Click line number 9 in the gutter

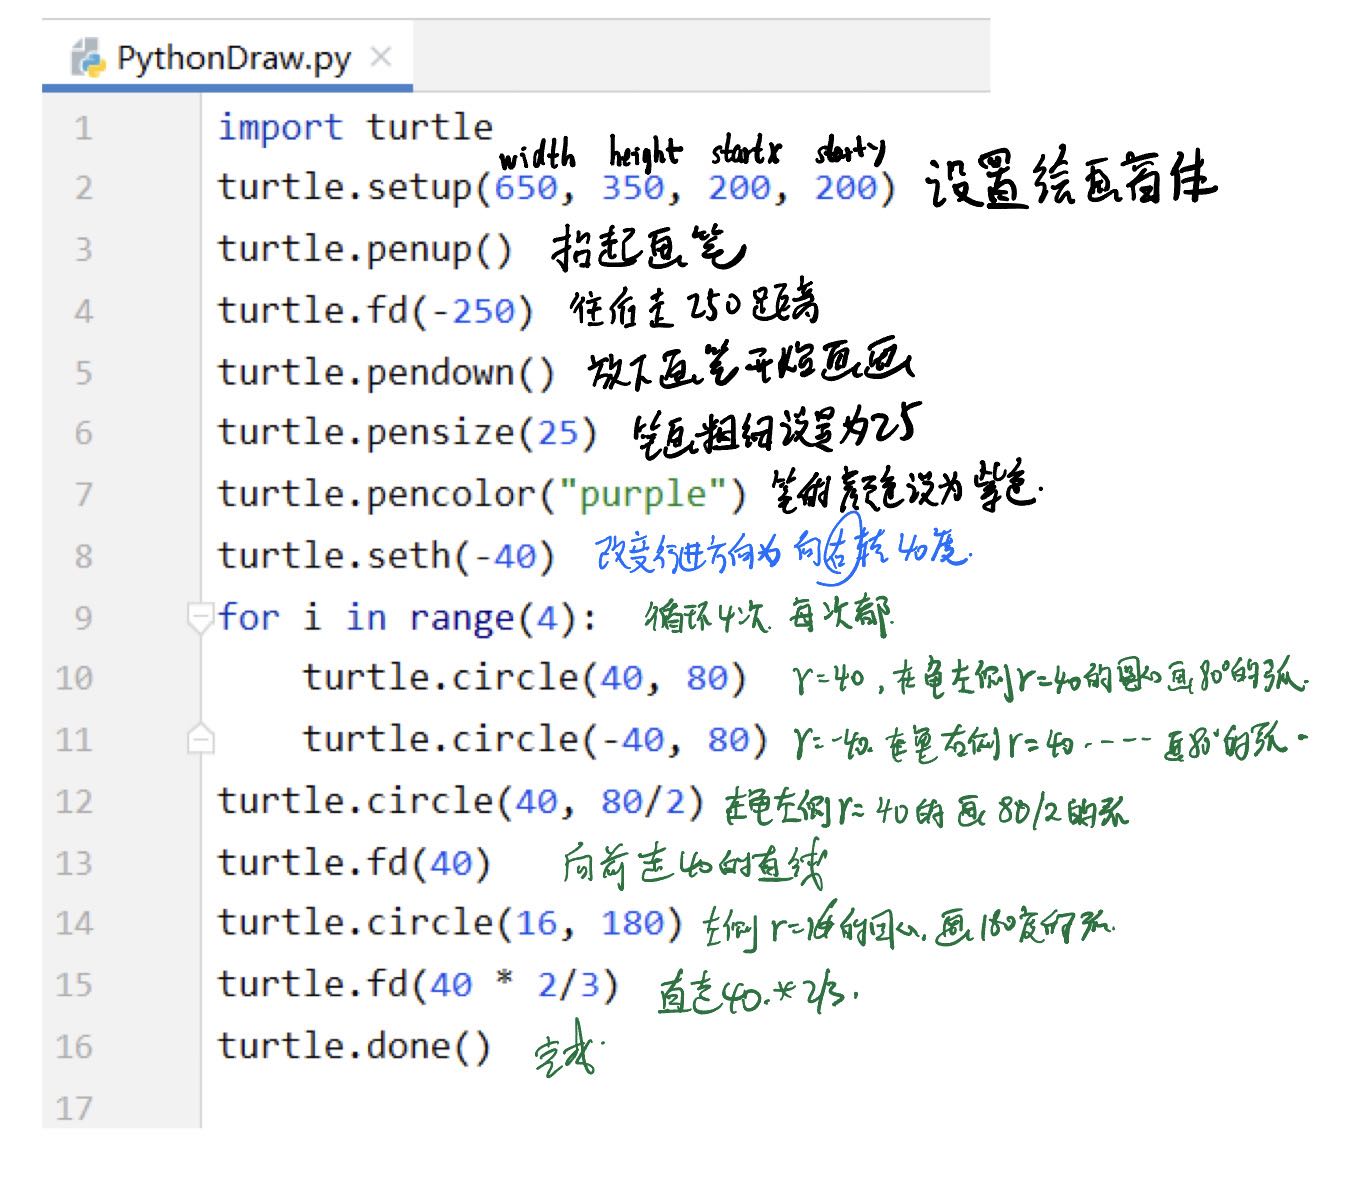[x=83, y=618]
